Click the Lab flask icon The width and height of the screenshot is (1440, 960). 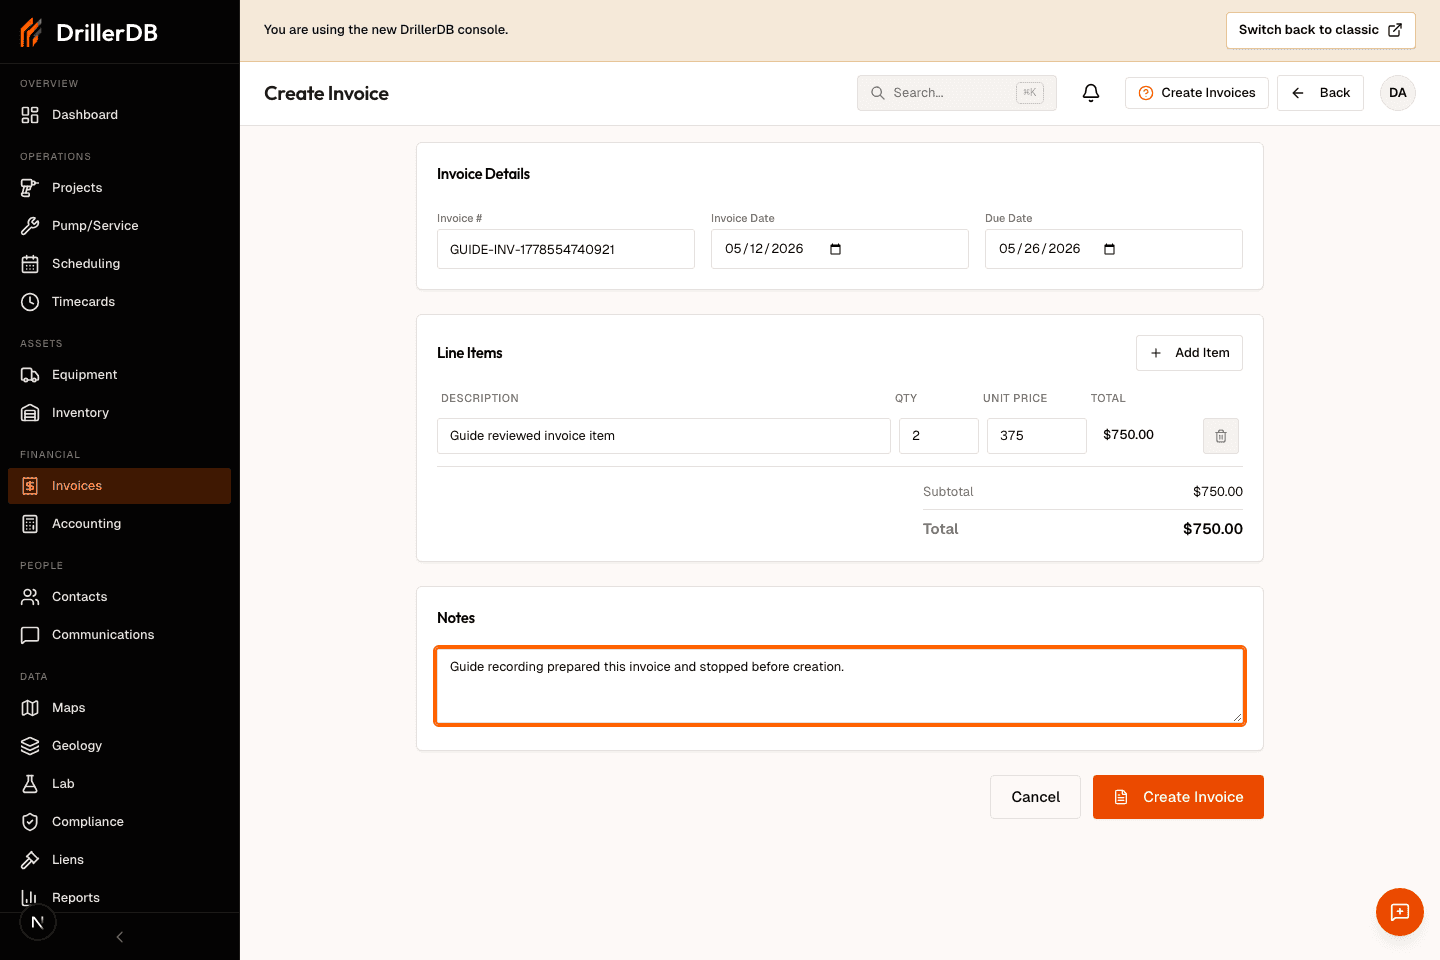point(30,784)
